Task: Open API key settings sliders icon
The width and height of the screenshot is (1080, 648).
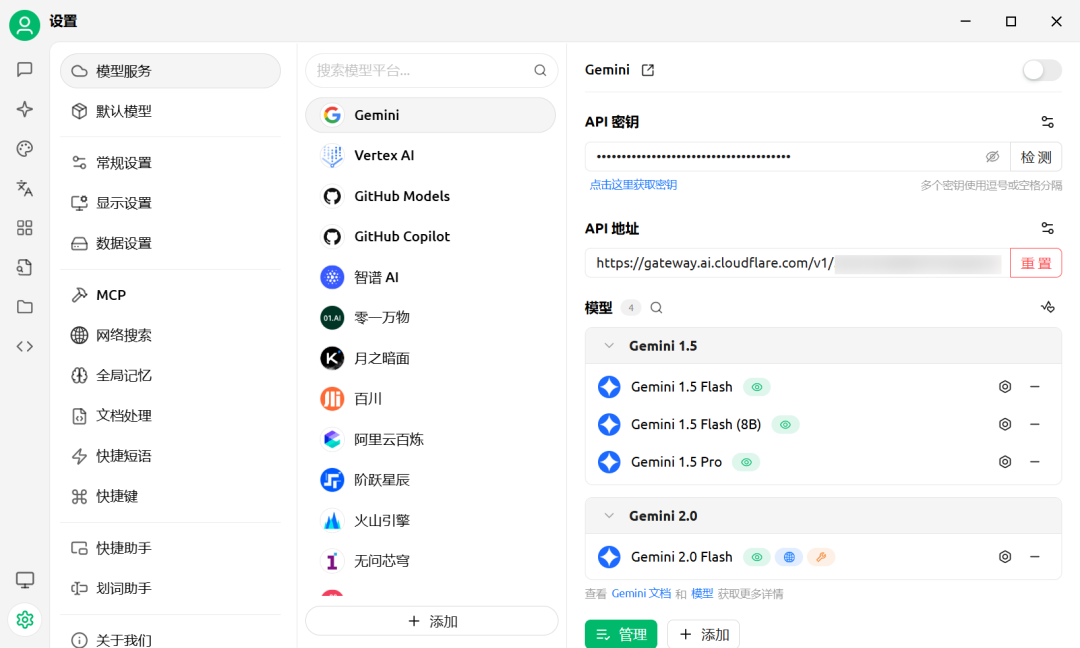Action: point(1048,122)
